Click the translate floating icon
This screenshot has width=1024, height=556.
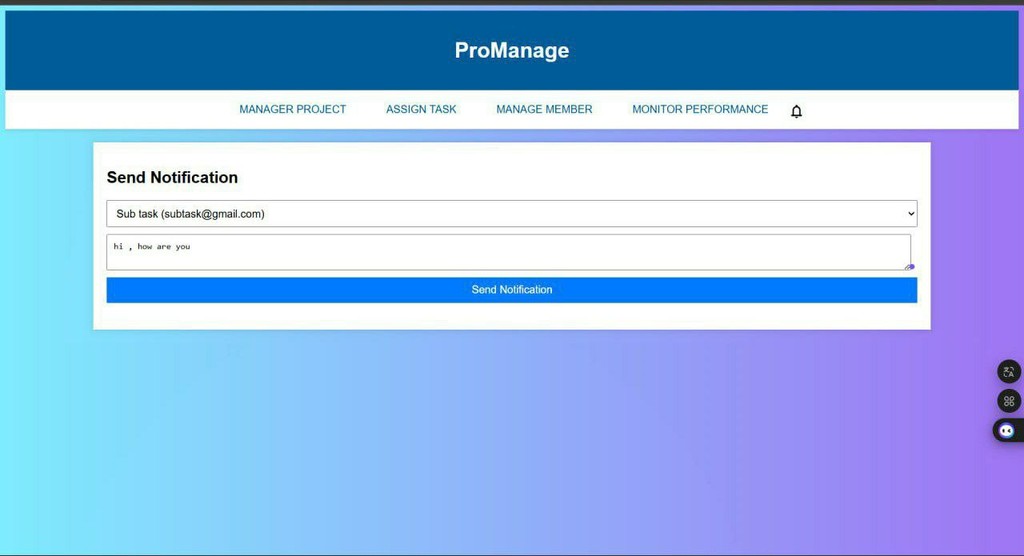pos(1008,372)
